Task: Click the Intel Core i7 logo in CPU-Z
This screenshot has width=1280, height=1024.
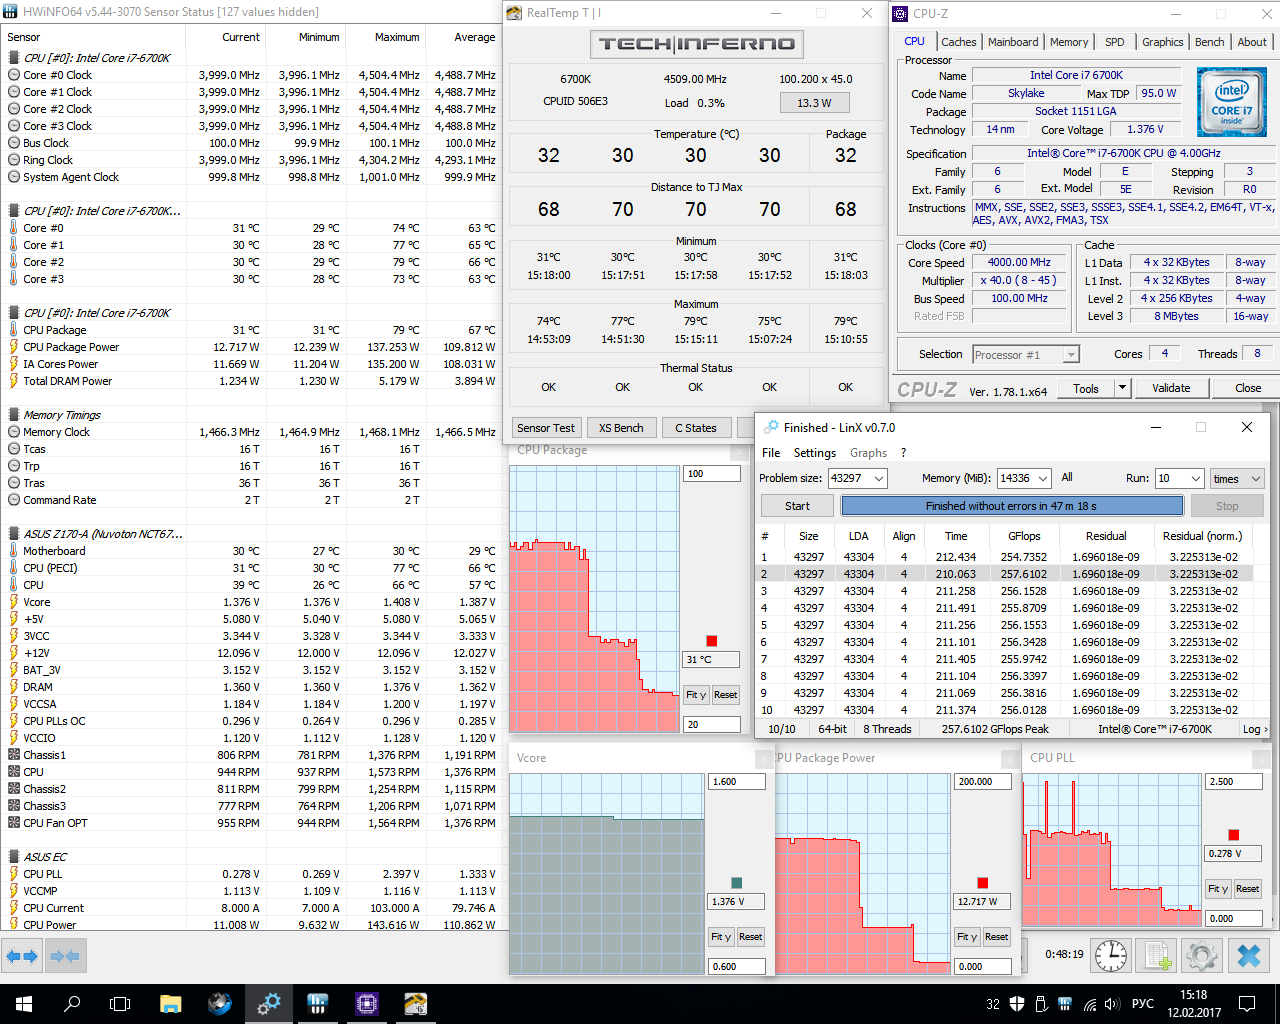Action: [1230, 102]
